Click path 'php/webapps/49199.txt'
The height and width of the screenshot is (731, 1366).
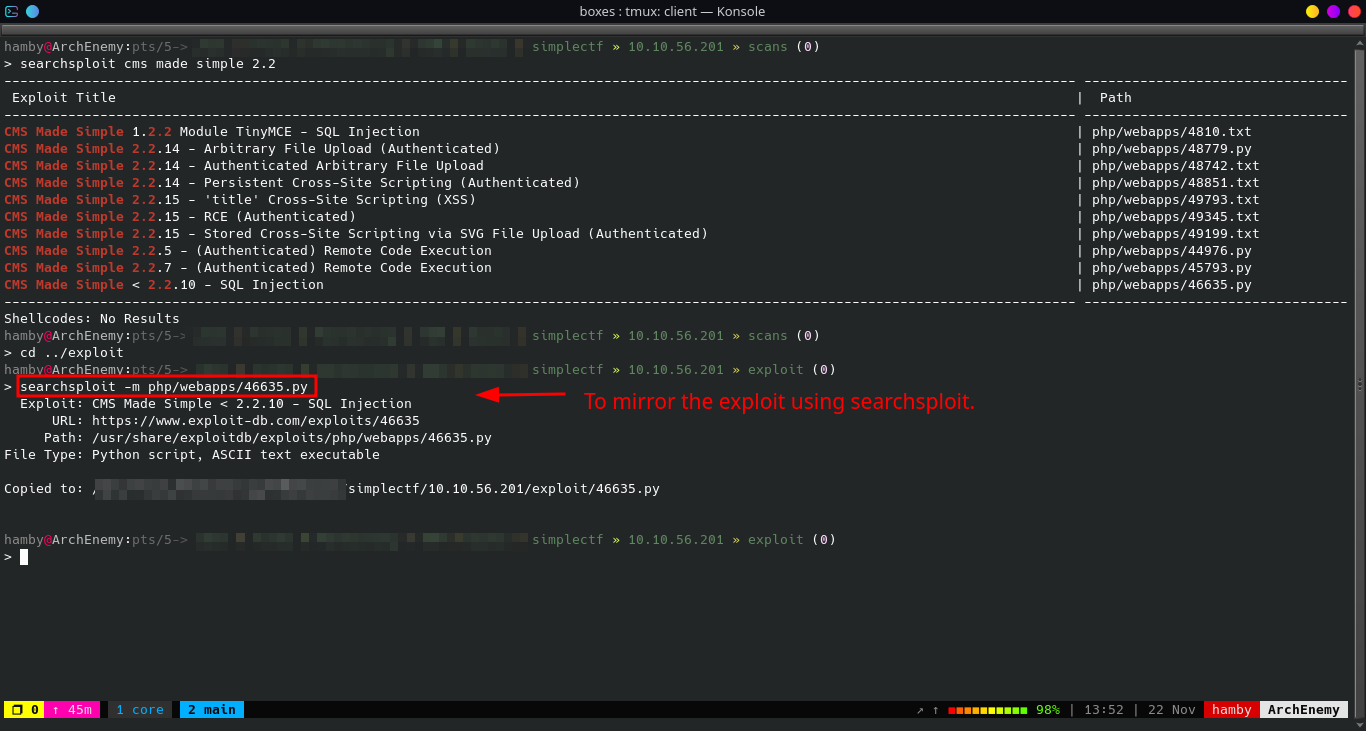(1176, 233)
